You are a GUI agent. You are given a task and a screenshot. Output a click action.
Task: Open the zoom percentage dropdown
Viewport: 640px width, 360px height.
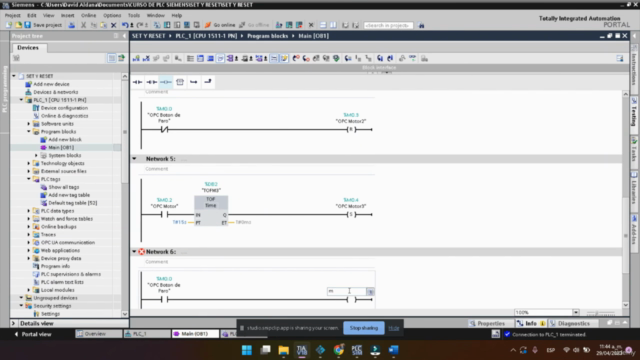click(576, 312)
